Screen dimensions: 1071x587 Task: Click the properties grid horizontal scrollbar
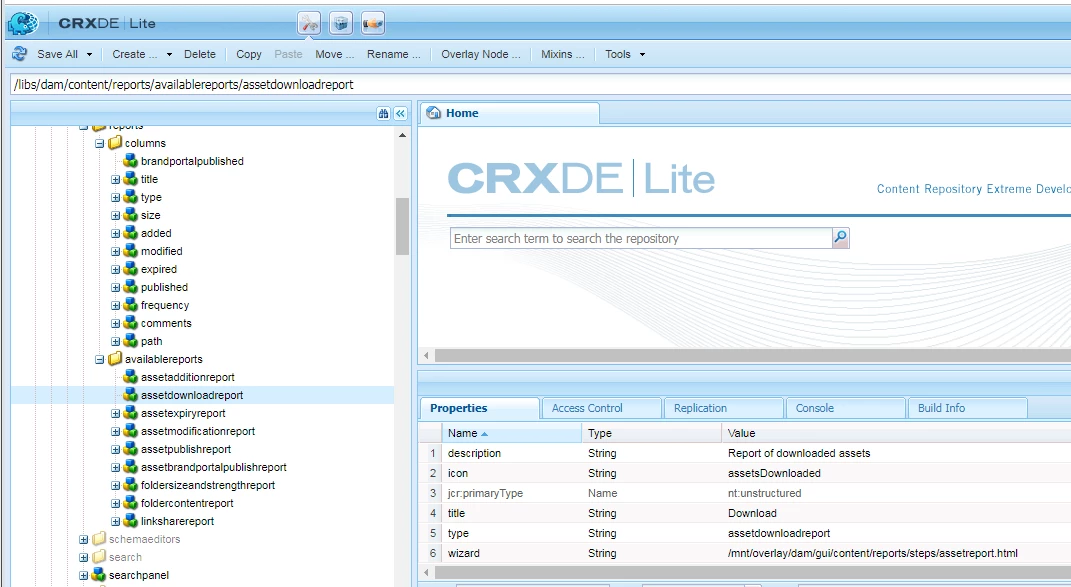click(751, 572)
